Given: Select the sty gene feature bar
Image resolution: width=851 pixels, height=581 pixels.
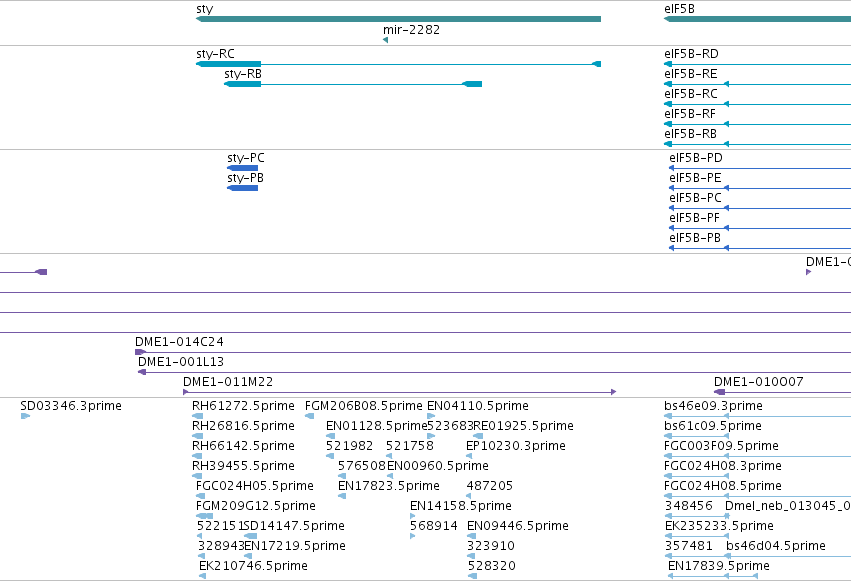Looking at the screenshot, I should point(398,19).
